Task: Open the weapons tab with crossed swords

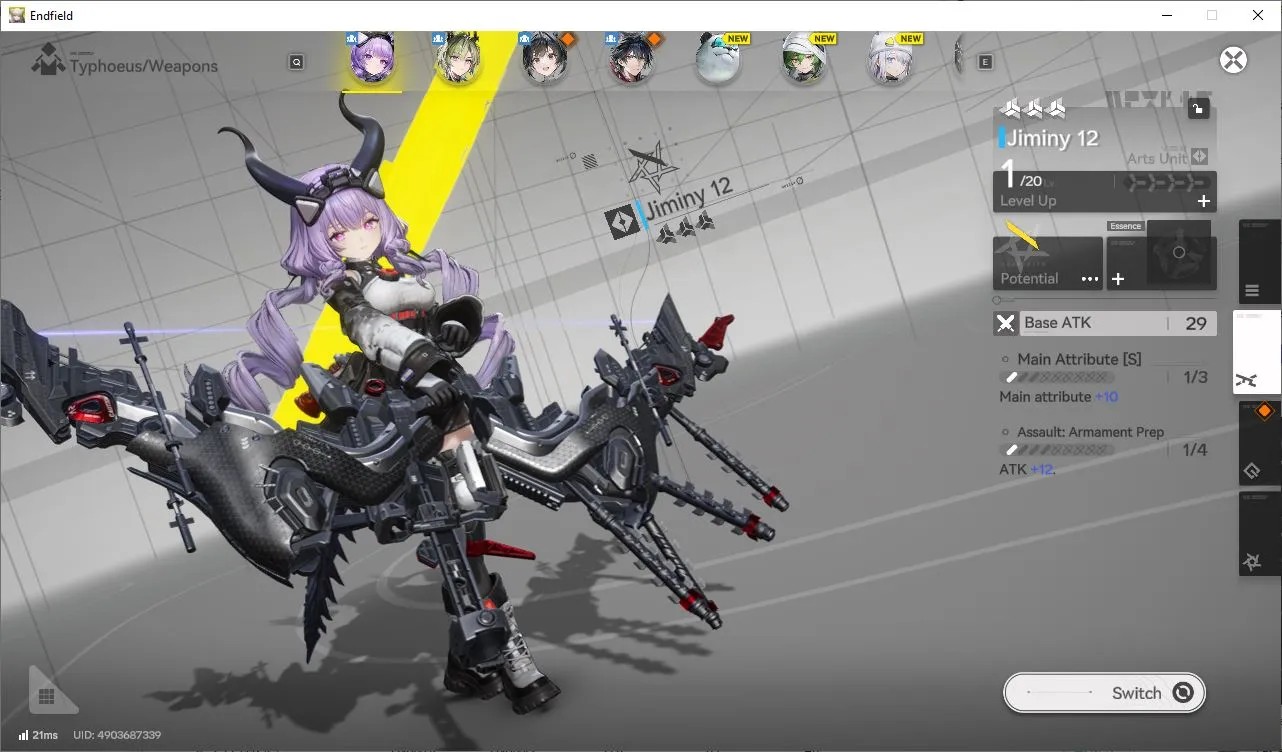Action: (x=1257, y=352)
